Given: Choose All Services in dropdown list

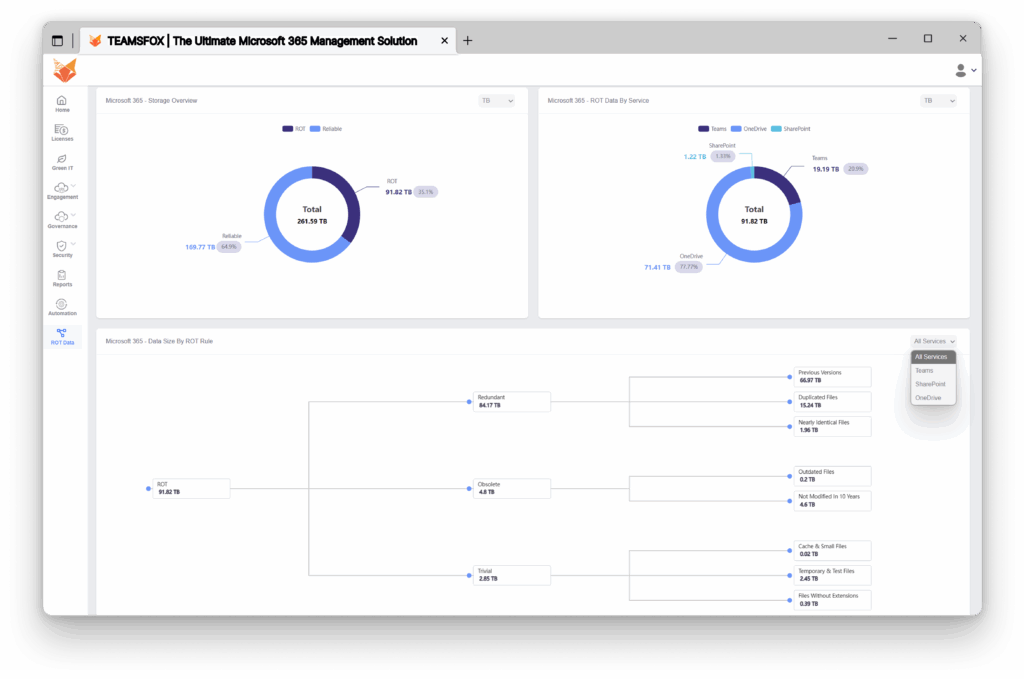Looking at the screenshot, I should (933, 357).
